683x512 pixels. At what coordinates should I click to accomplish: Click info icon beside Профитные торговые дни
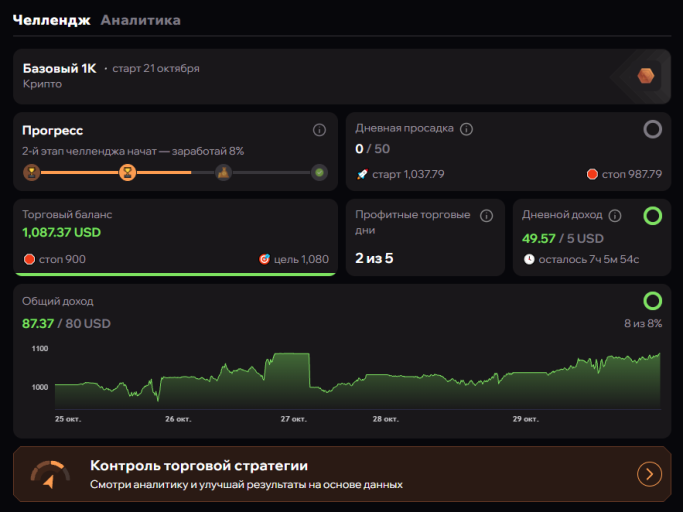pos(486,216)
